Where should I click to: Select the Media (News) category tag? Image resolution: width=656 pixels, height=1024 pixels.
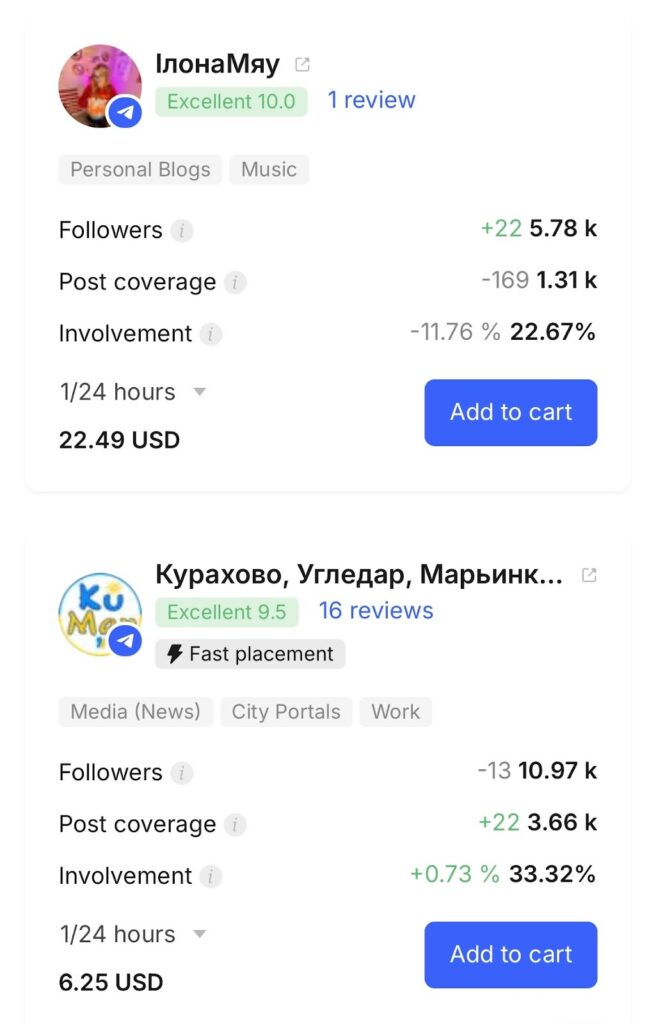(135, 712)
